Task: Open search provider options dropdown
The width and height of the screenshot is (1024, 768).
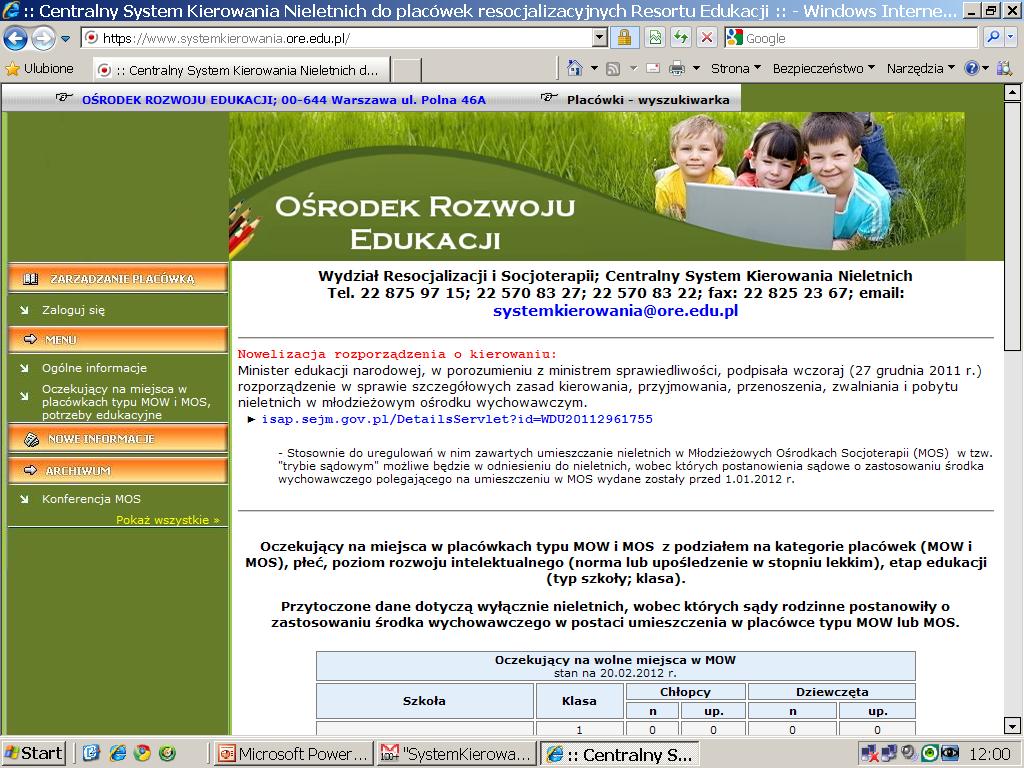Action: (x=1011, y=38)
